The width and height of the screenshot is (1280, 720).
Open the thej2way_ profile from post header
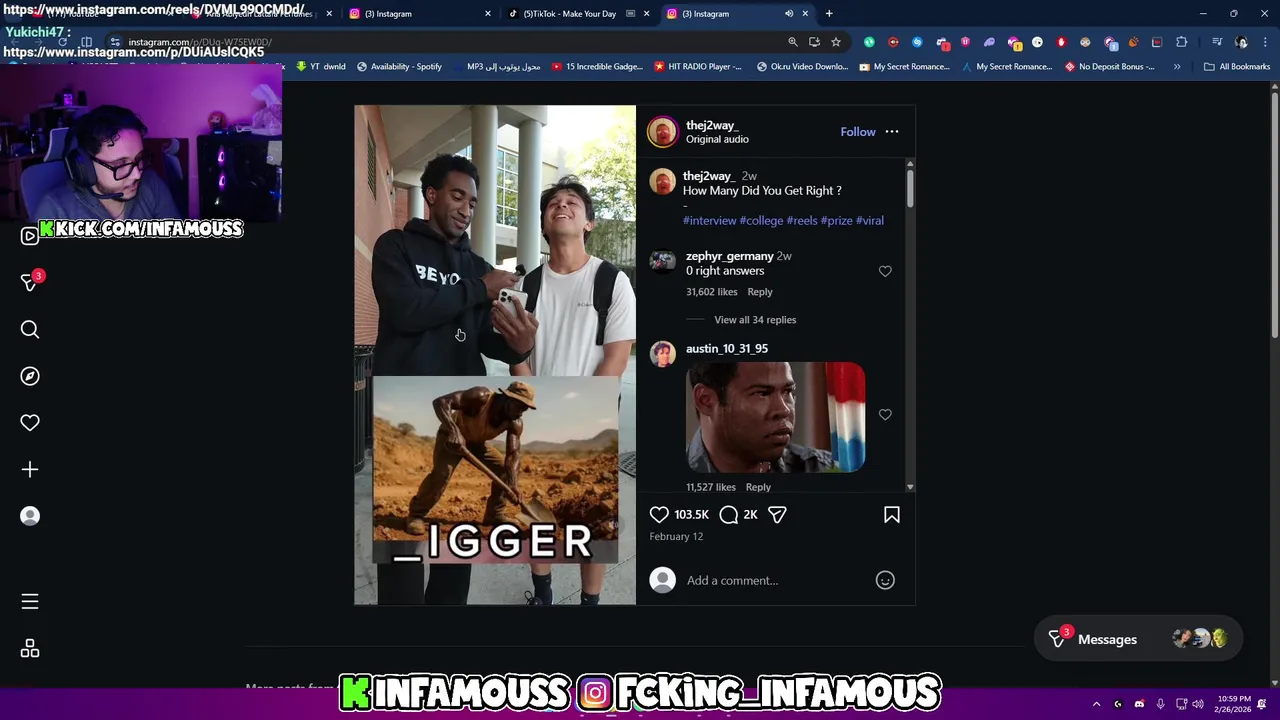tap(712, 125)
